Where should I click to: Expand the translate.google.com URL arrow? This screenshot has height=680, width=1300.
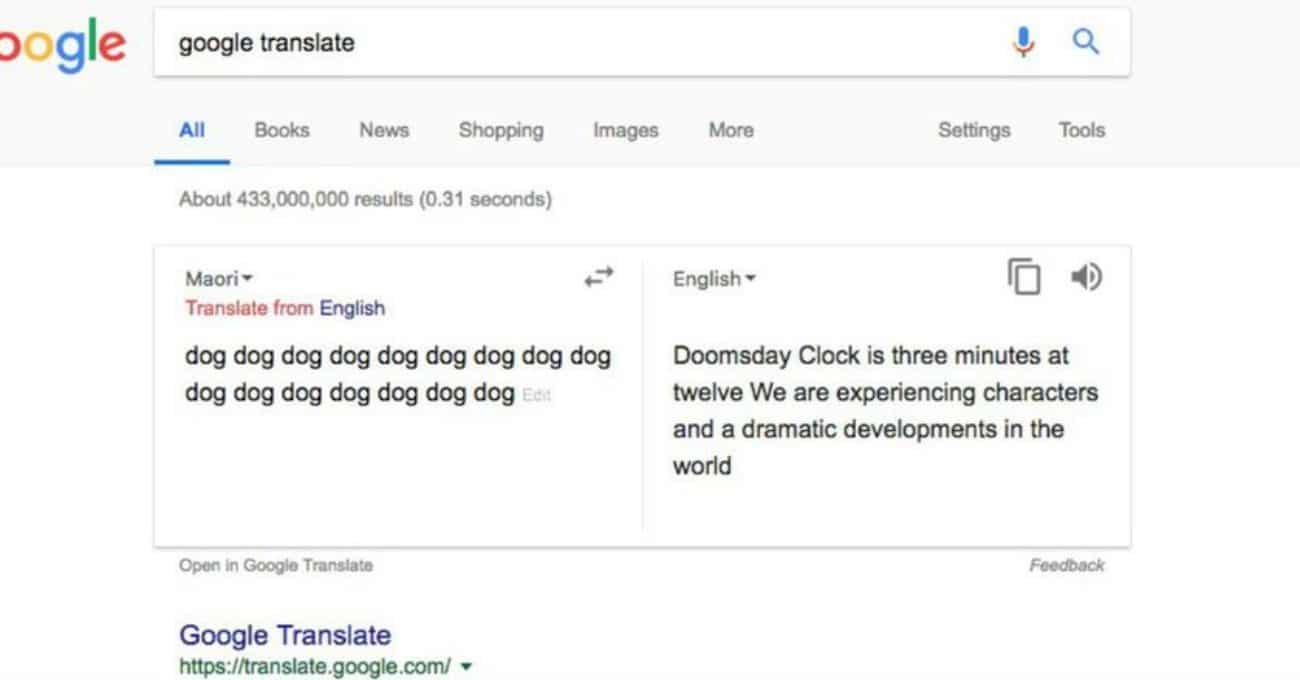(x=467, y=666)
